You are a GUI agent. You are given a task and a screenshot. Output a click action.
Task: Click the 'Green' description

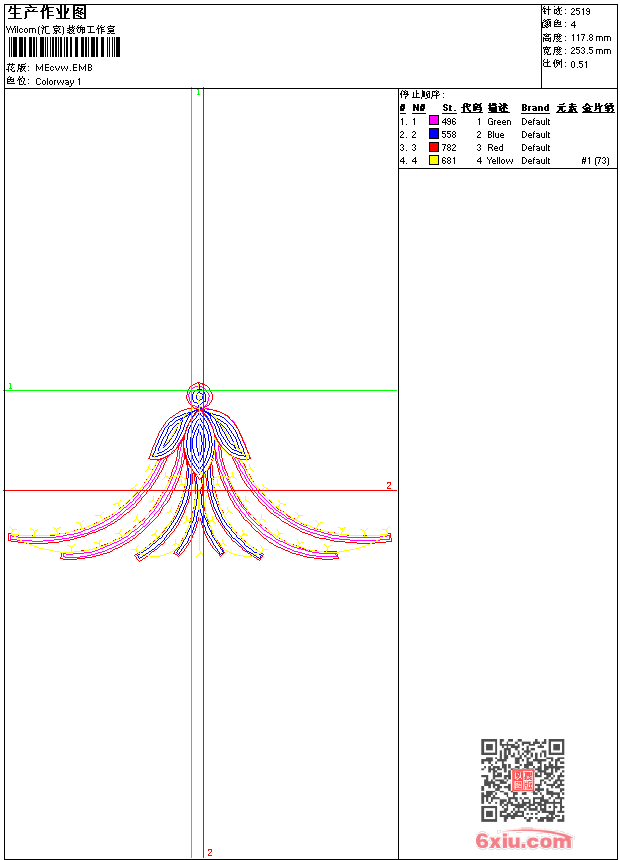[x=499, y=122]
